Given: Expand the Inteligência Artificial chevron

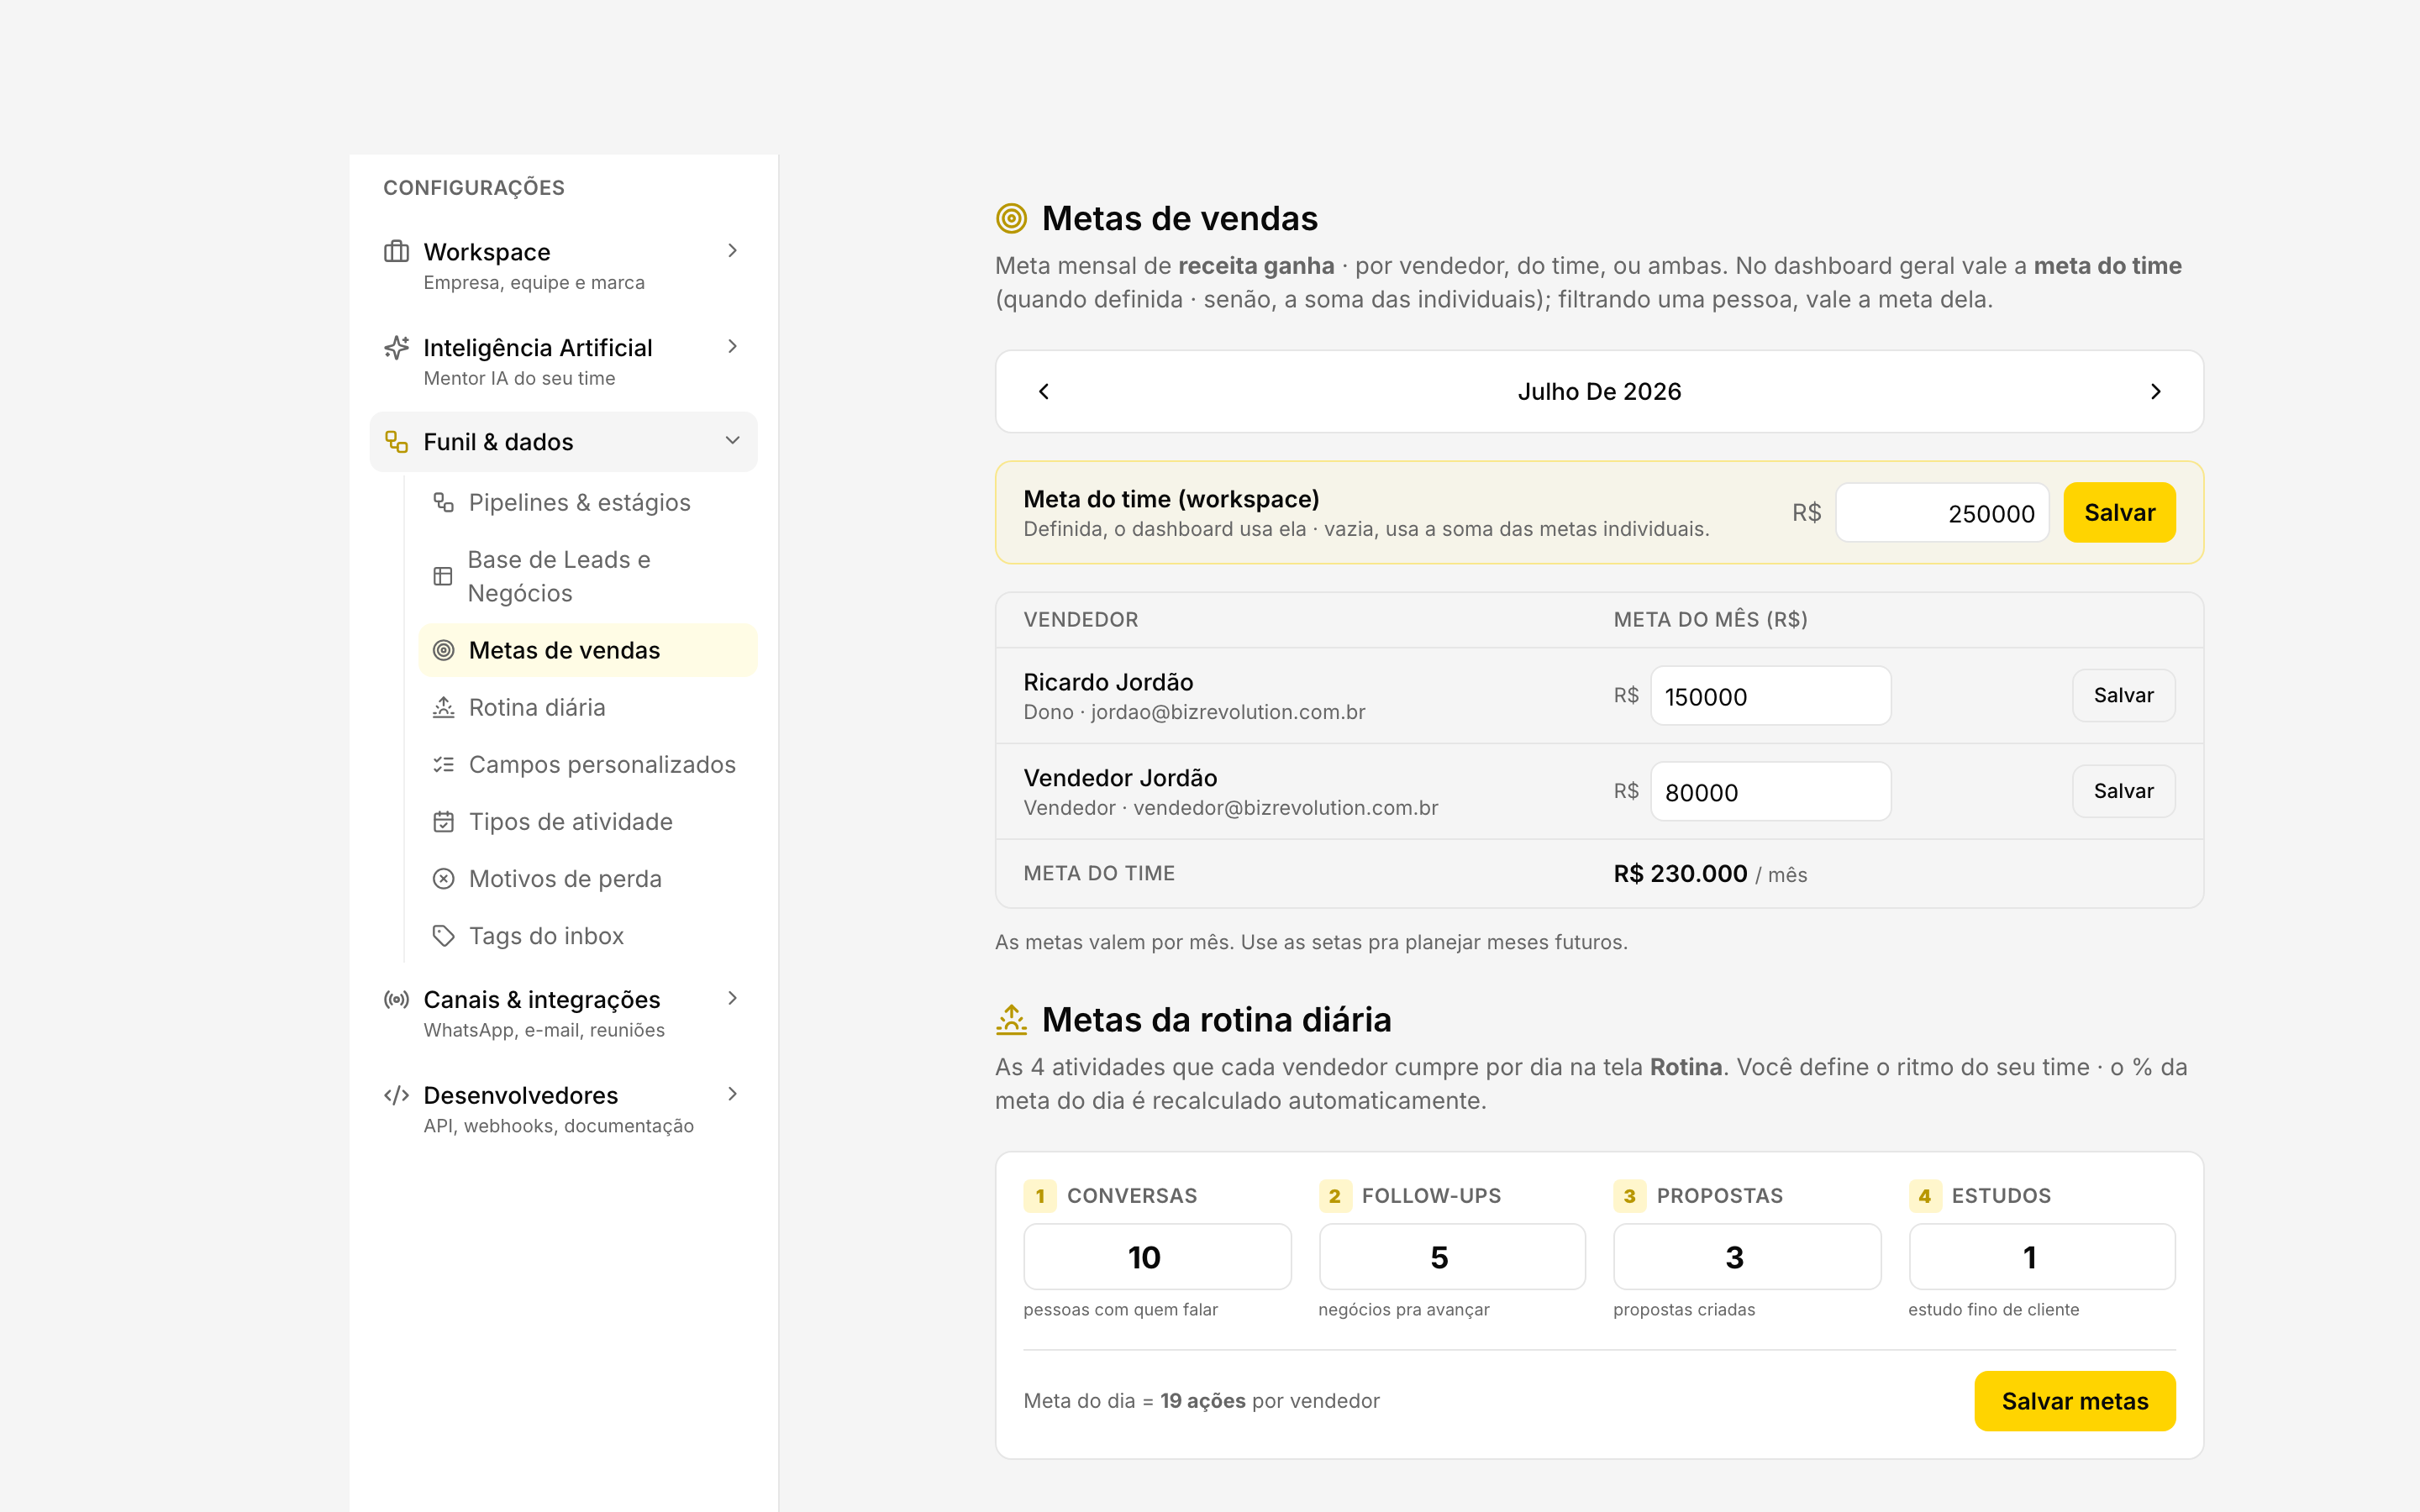Looking at the screenshot, I should (x=732, y=346).
